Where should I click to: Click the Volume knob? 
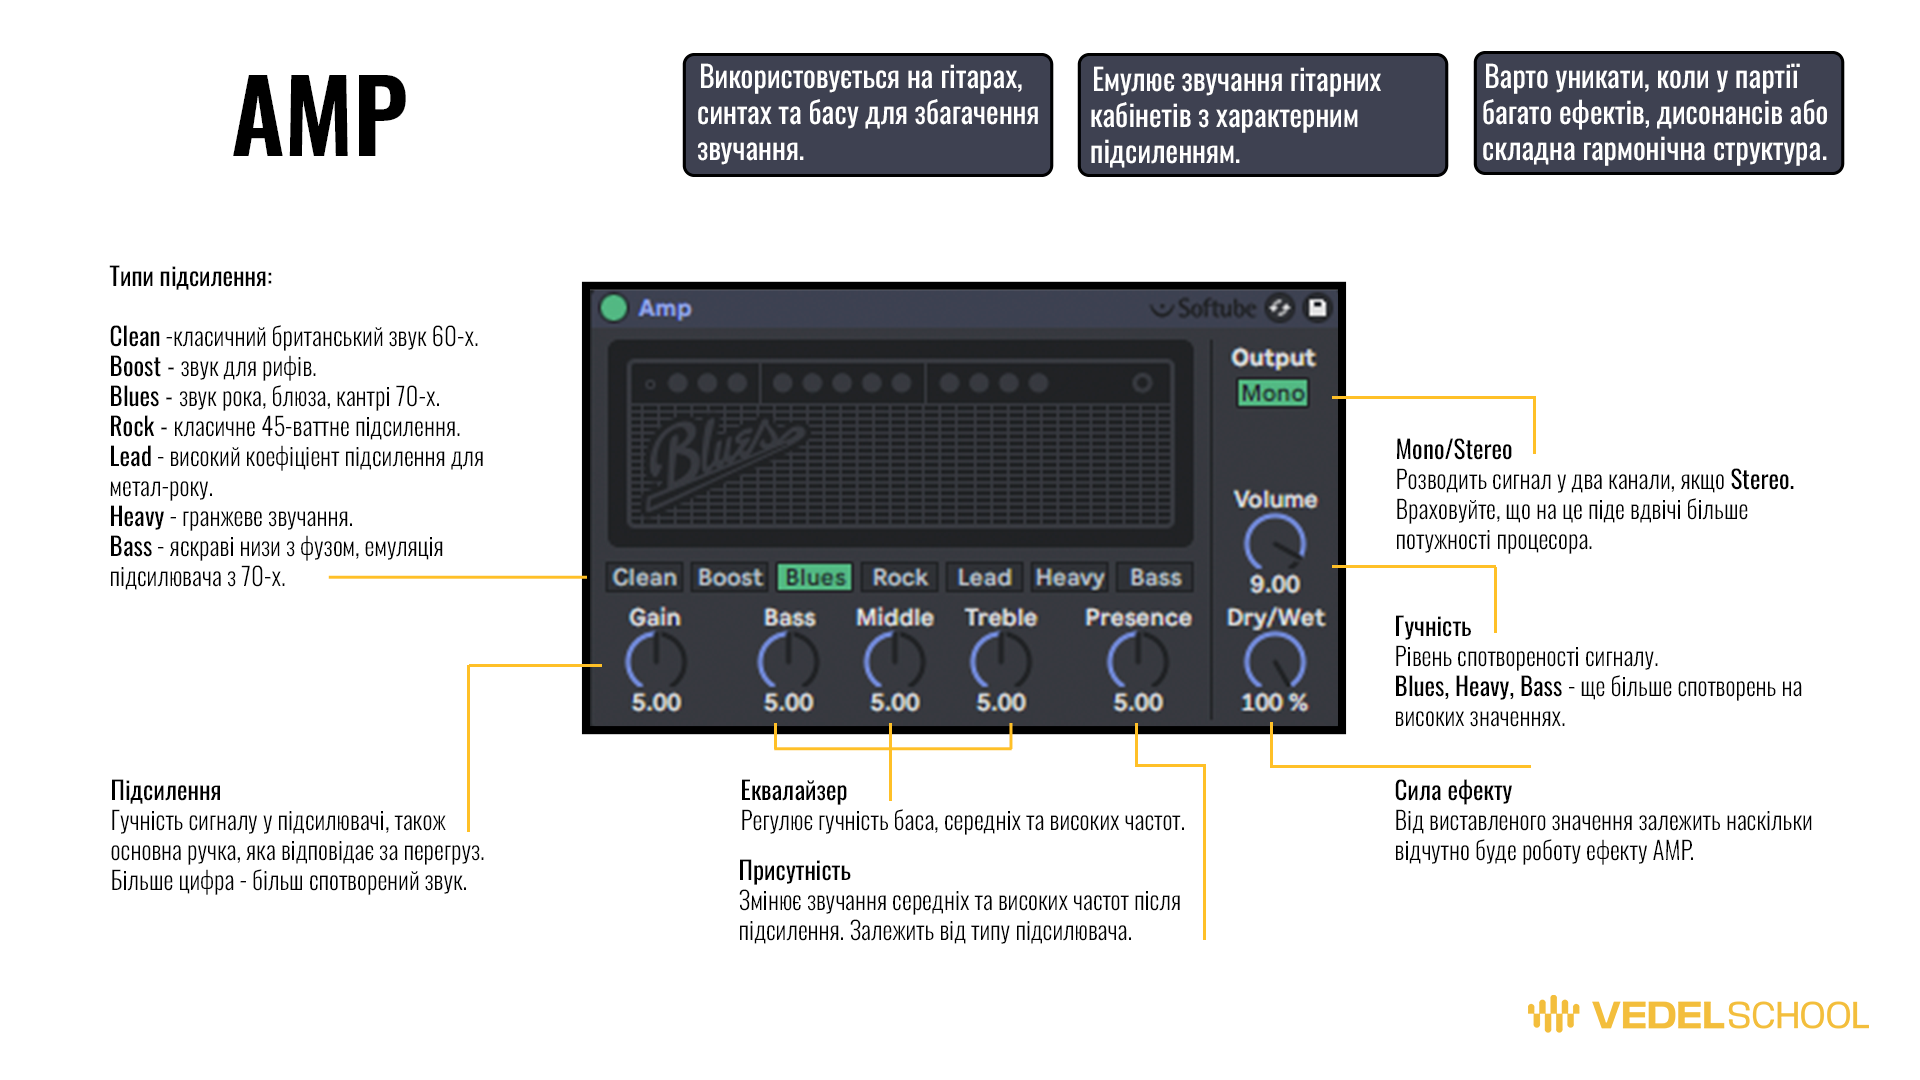click(x=1274, y=543)
